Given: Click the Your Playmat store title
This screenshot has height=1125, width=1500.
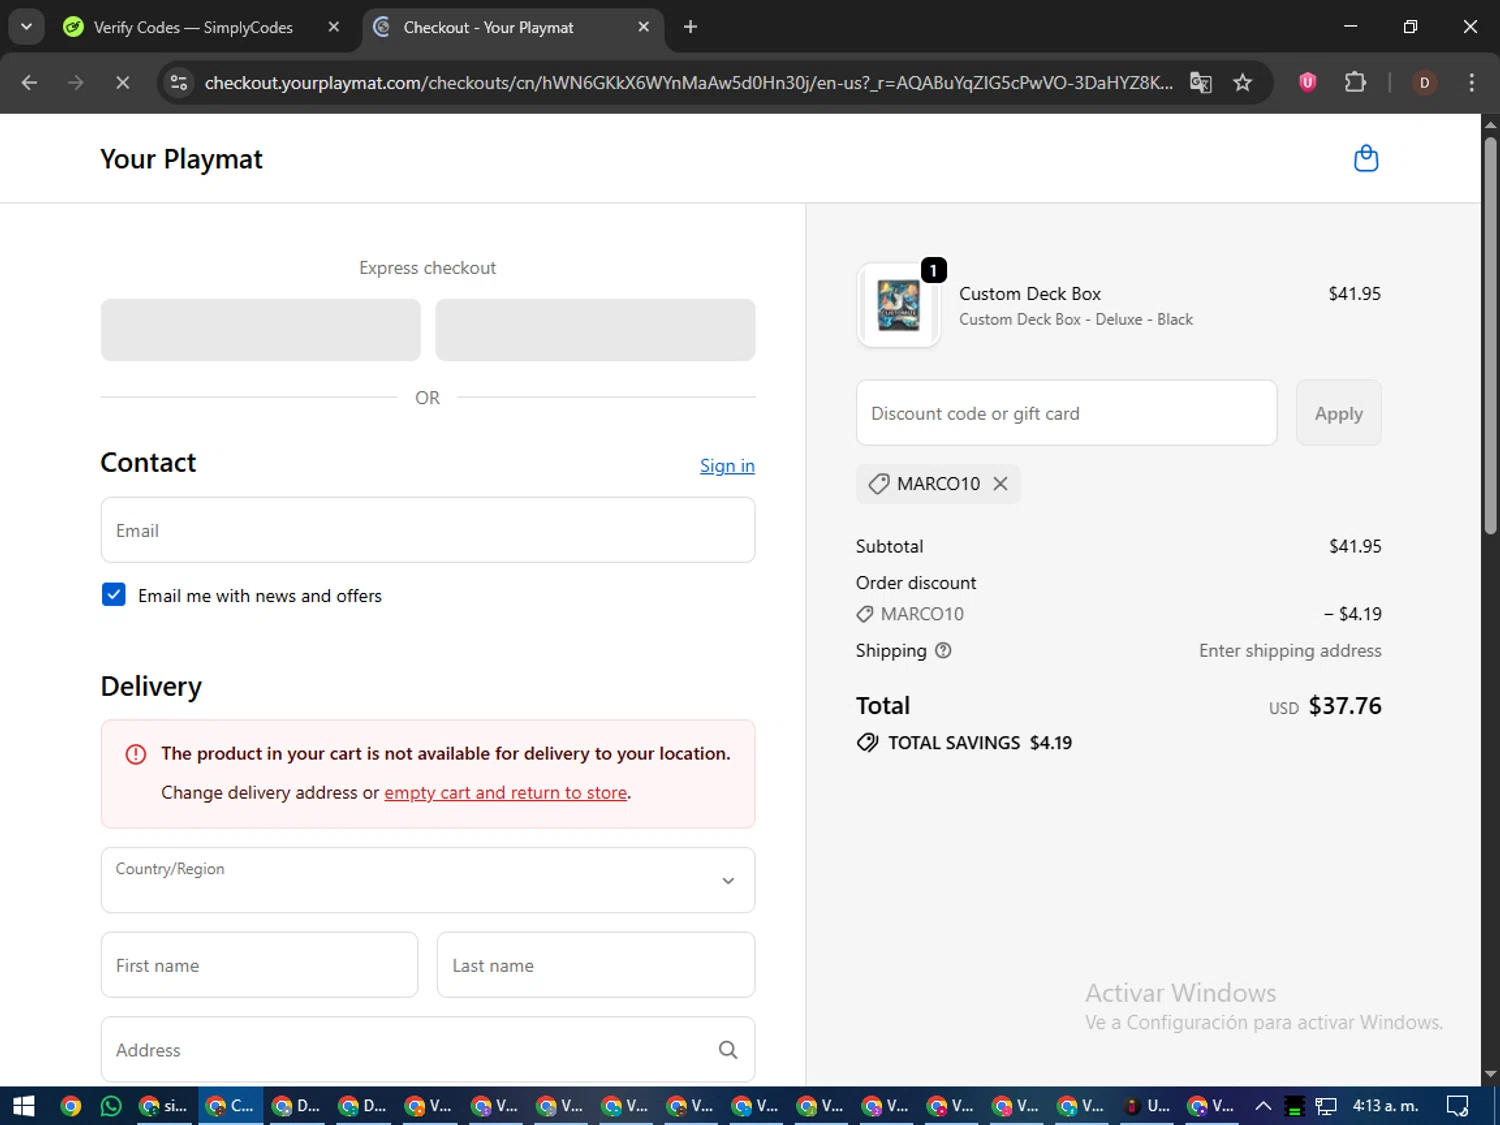Looking at the screenshot, I should (x=181, y=159).
